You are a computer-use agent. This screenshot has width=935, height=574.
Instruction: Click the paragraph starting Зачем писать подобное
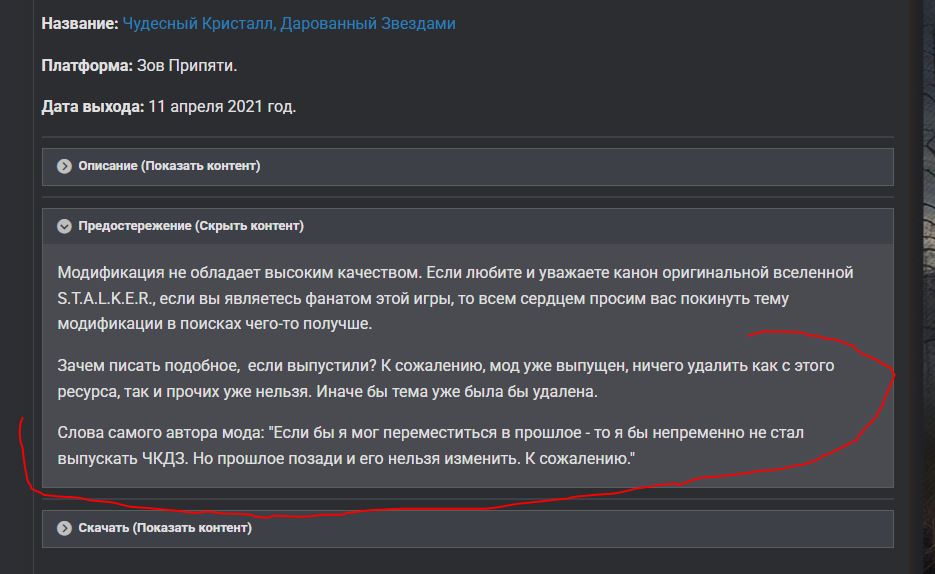point(445,378)
